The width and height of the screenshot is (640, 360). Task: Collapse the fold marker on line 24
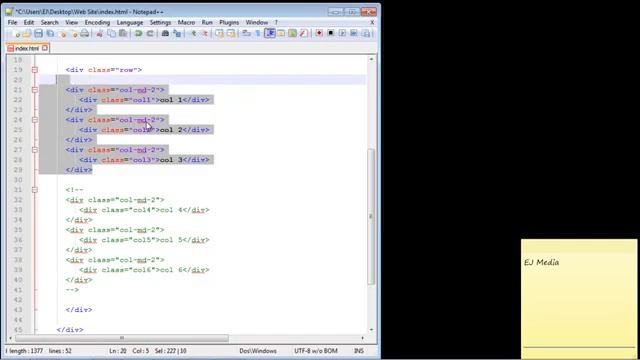tap(35, 120)
